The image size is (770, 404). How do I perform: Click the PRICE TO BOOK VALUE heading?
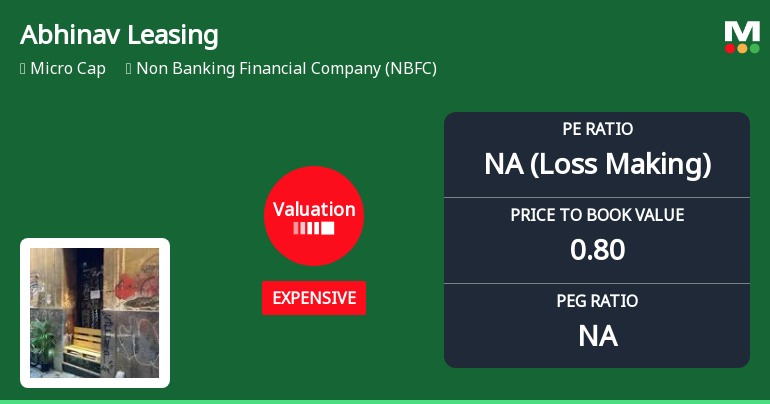(x=597, y=215)
